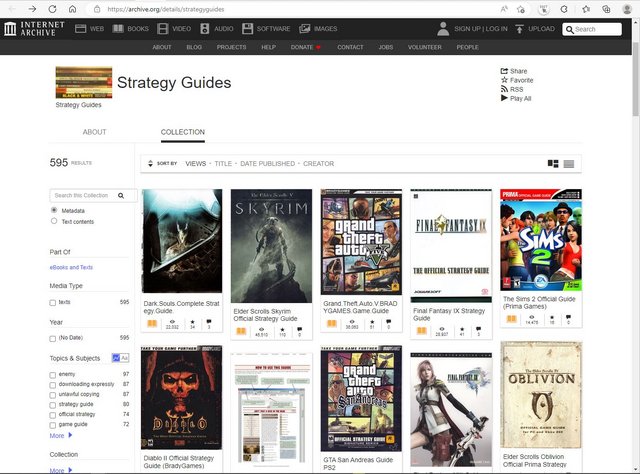Check the downloading expressly topic checkbox
This screenshot has width=640, height=474.
click(x=53, y=385)
